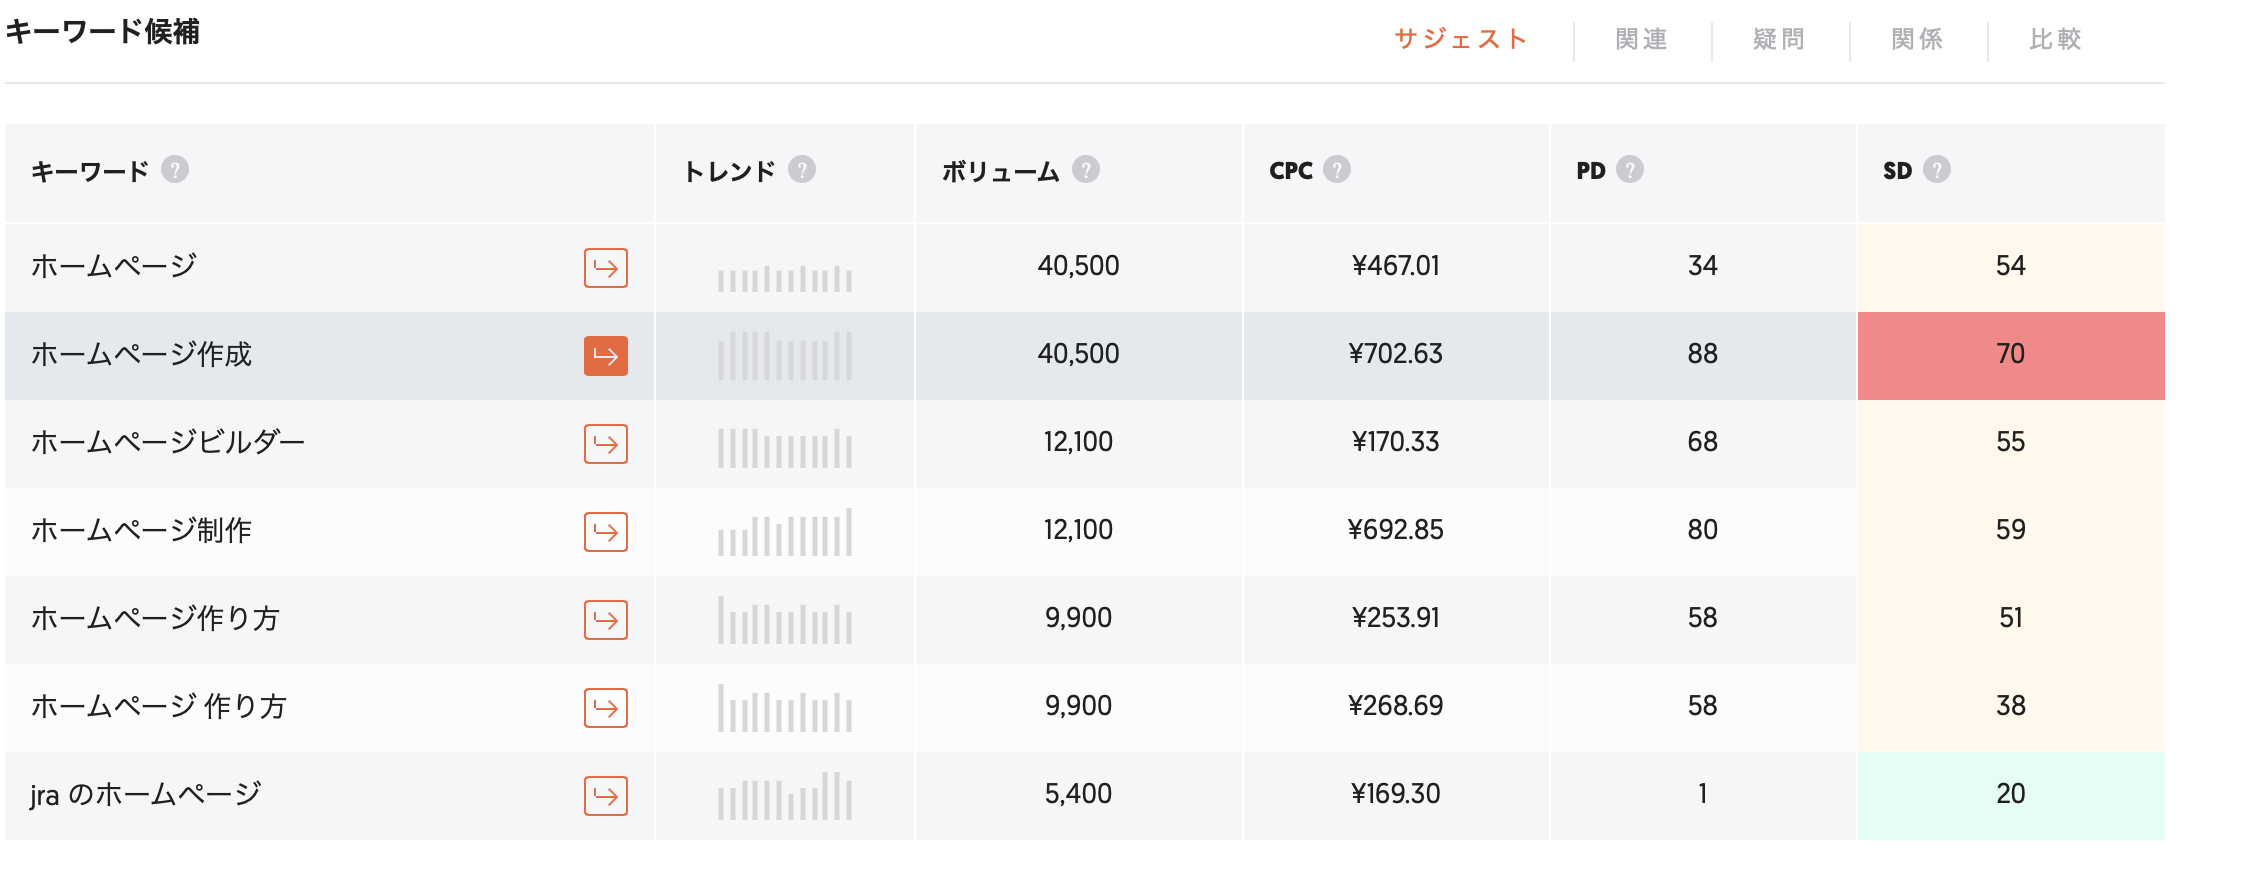Select the 比較 tab
This screenshot has width=2266, height=876.
point(2056,39)
